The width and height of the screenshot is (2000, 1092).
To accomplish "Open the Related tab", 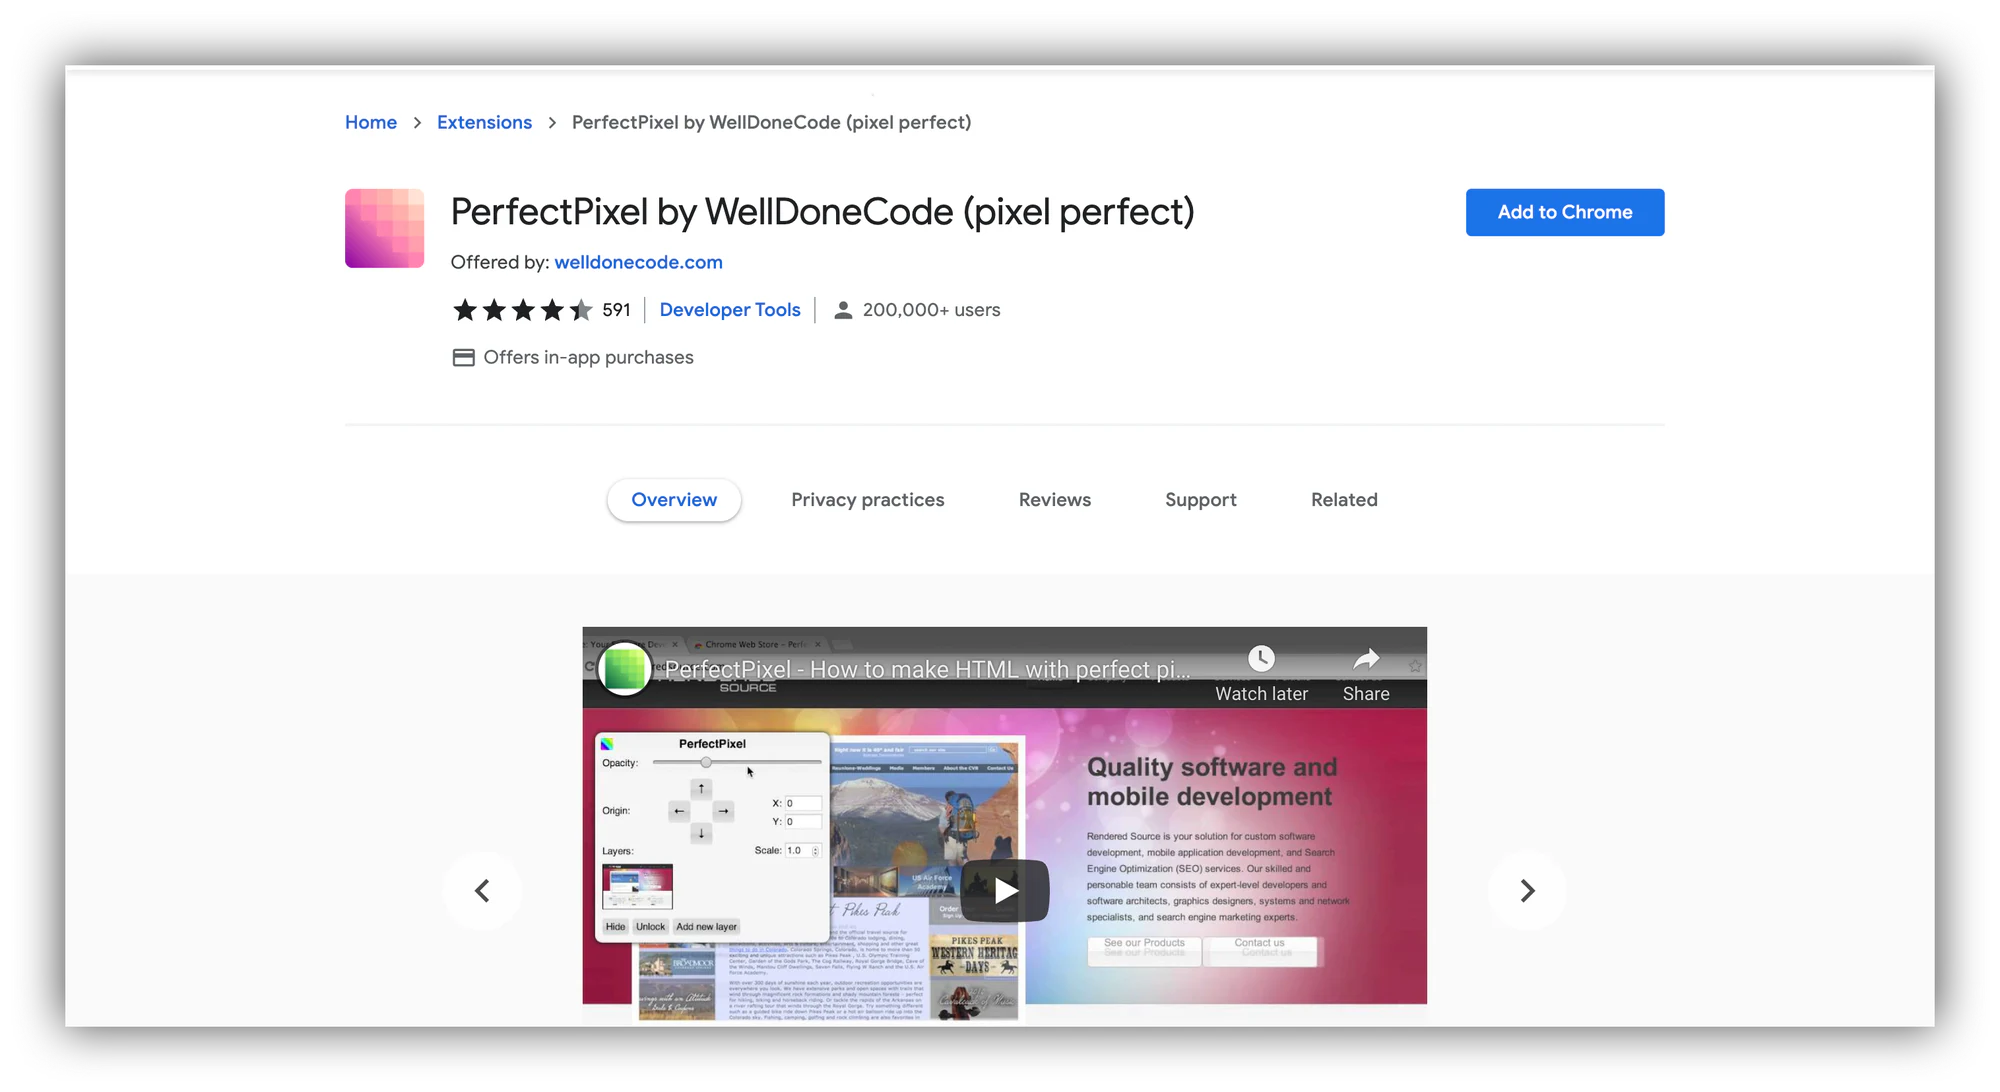I will click(x=1344, y=499).
